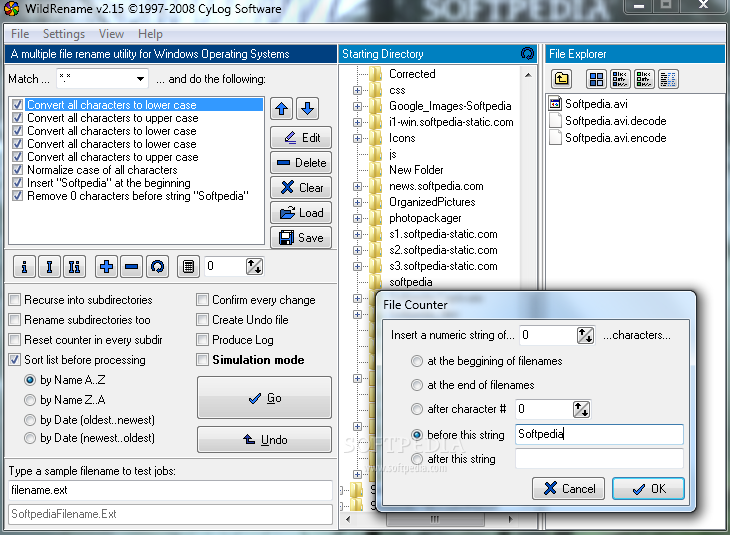Image resolution: width=730 pixels, height=535 pixels.
Task: Select 'by Name Z..A' sort option
Action: [30, 400]
